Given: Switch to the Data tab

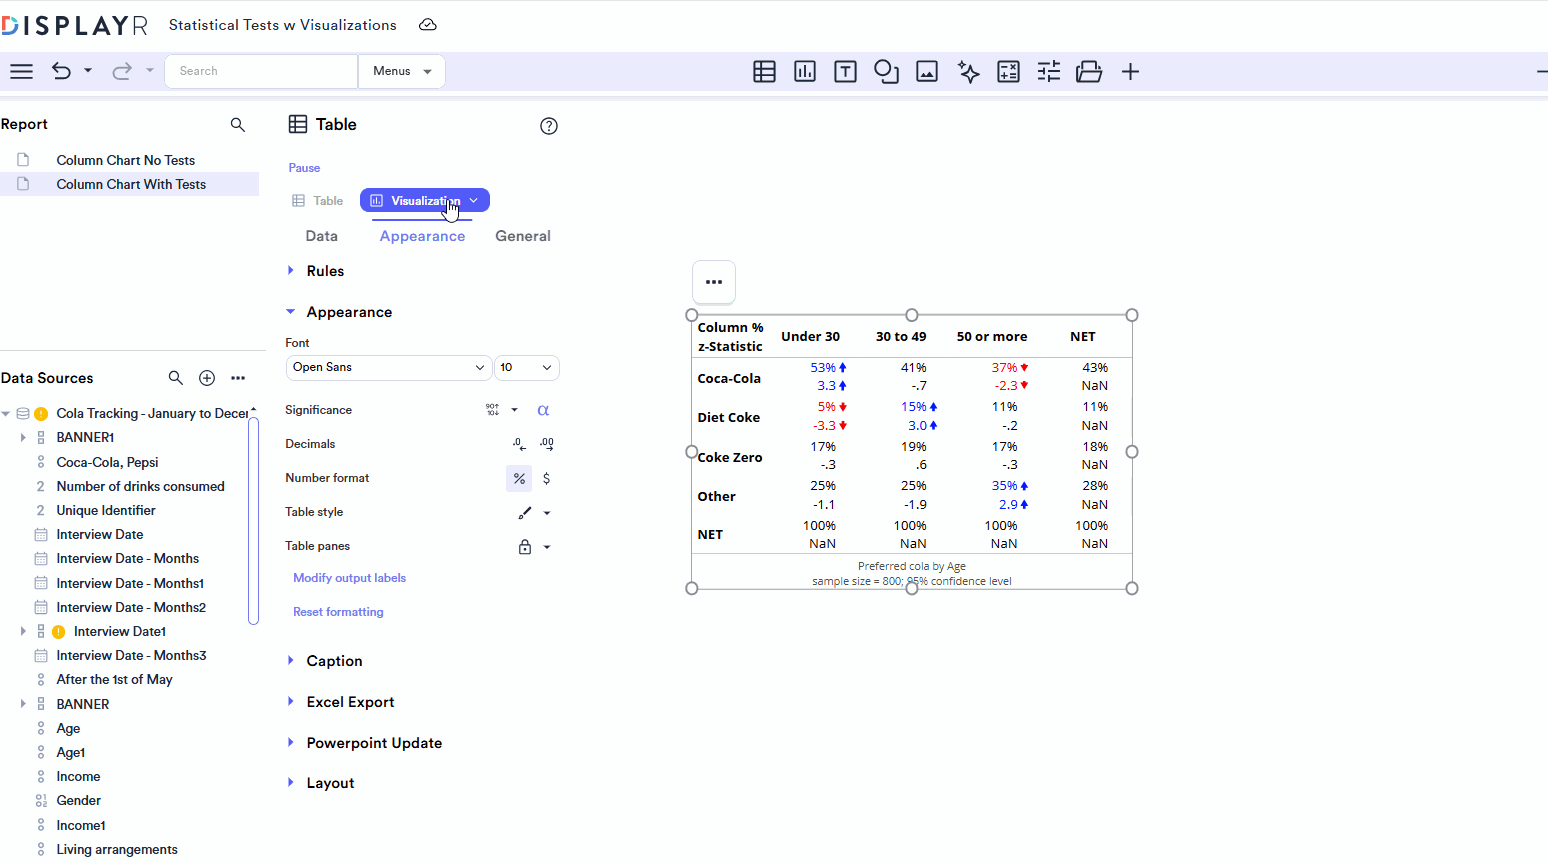Looking at the screenshot, I should pos(322,236).
